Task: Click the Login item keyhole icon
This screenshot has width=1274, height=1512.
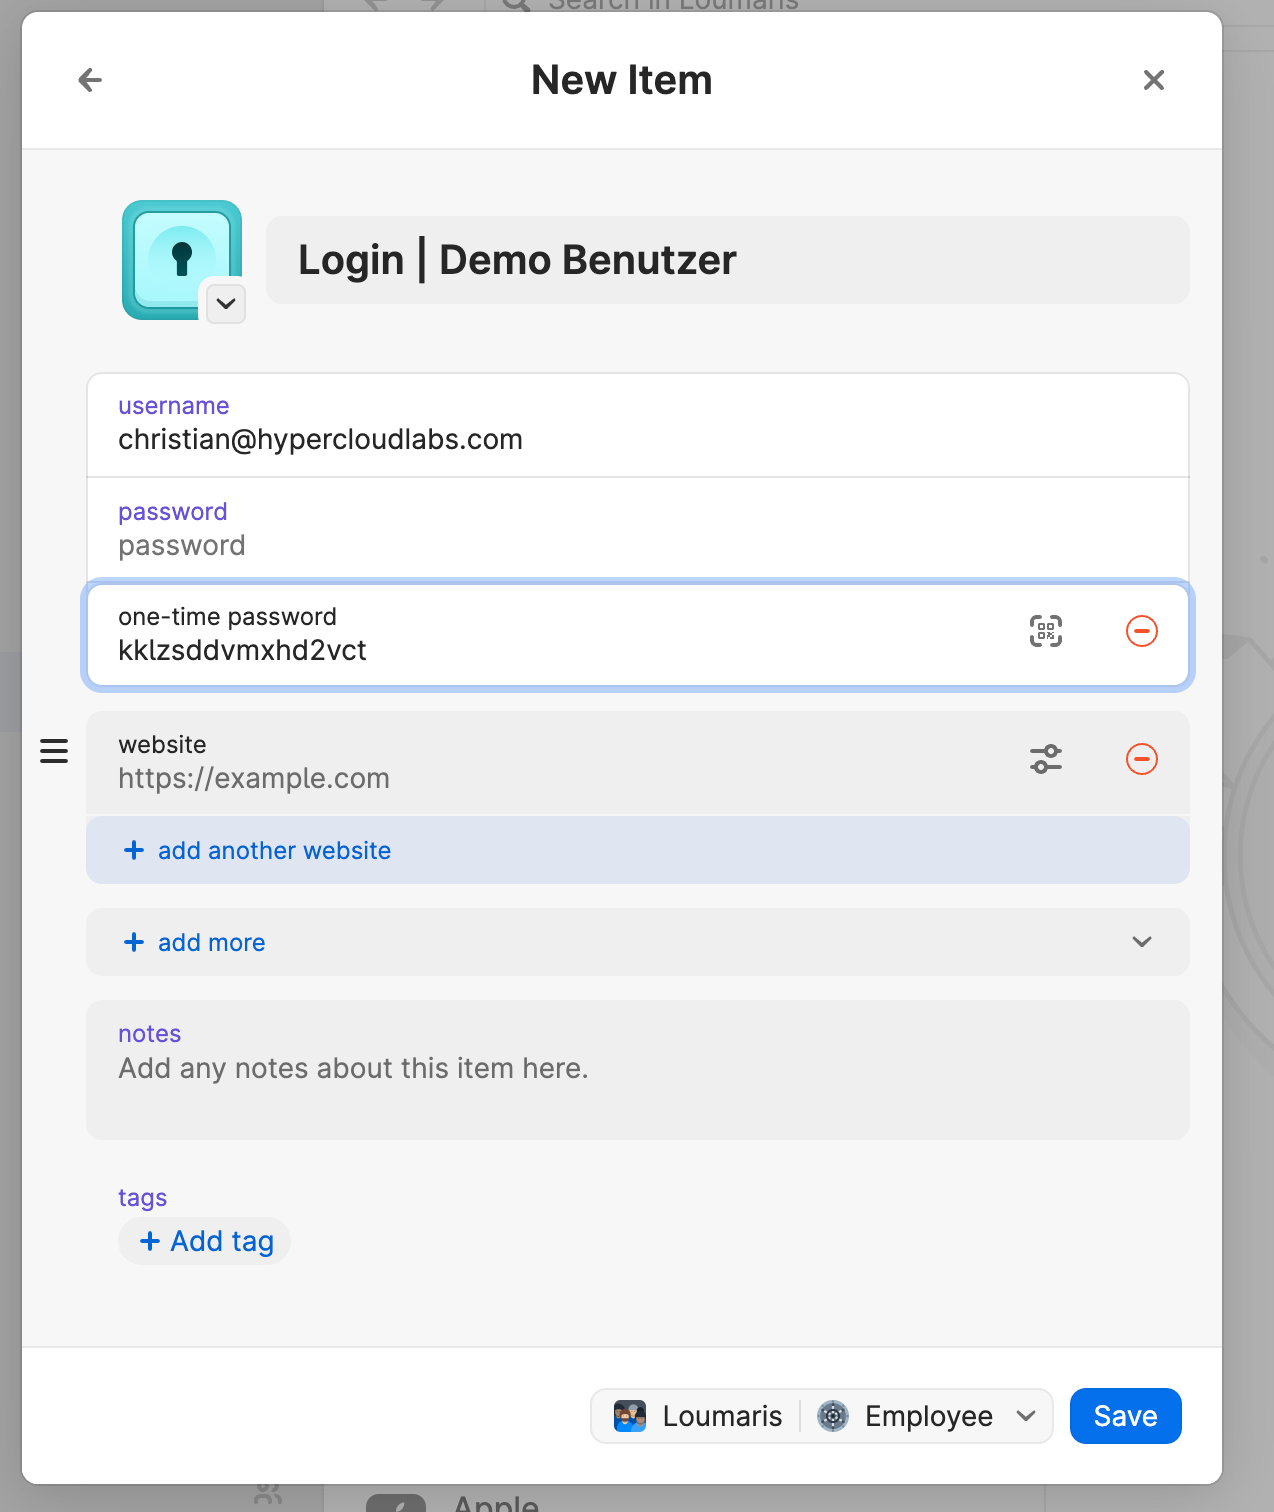Action: [180, 257]
